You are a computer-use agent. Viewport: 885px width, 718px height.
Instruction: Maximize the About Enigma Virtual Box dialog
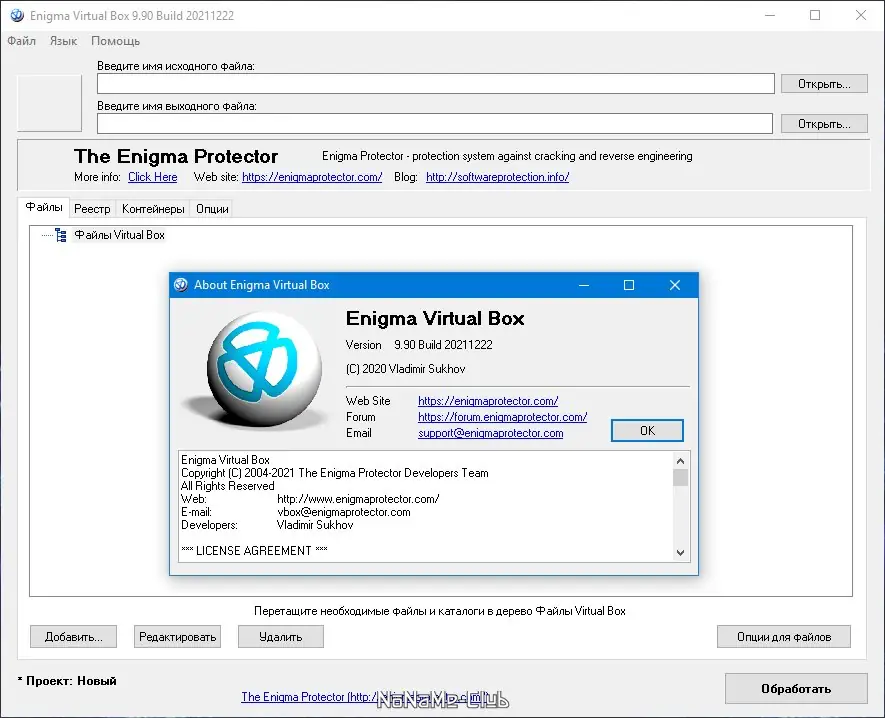629,285
